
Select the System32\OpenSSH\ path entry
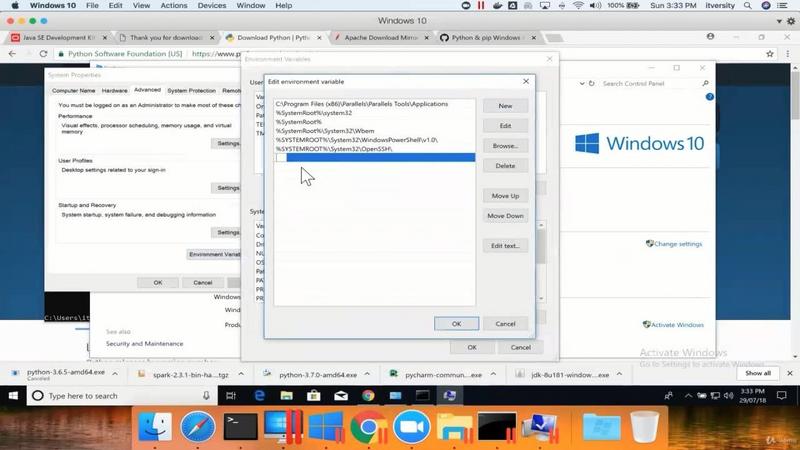(x=374, y=149)
